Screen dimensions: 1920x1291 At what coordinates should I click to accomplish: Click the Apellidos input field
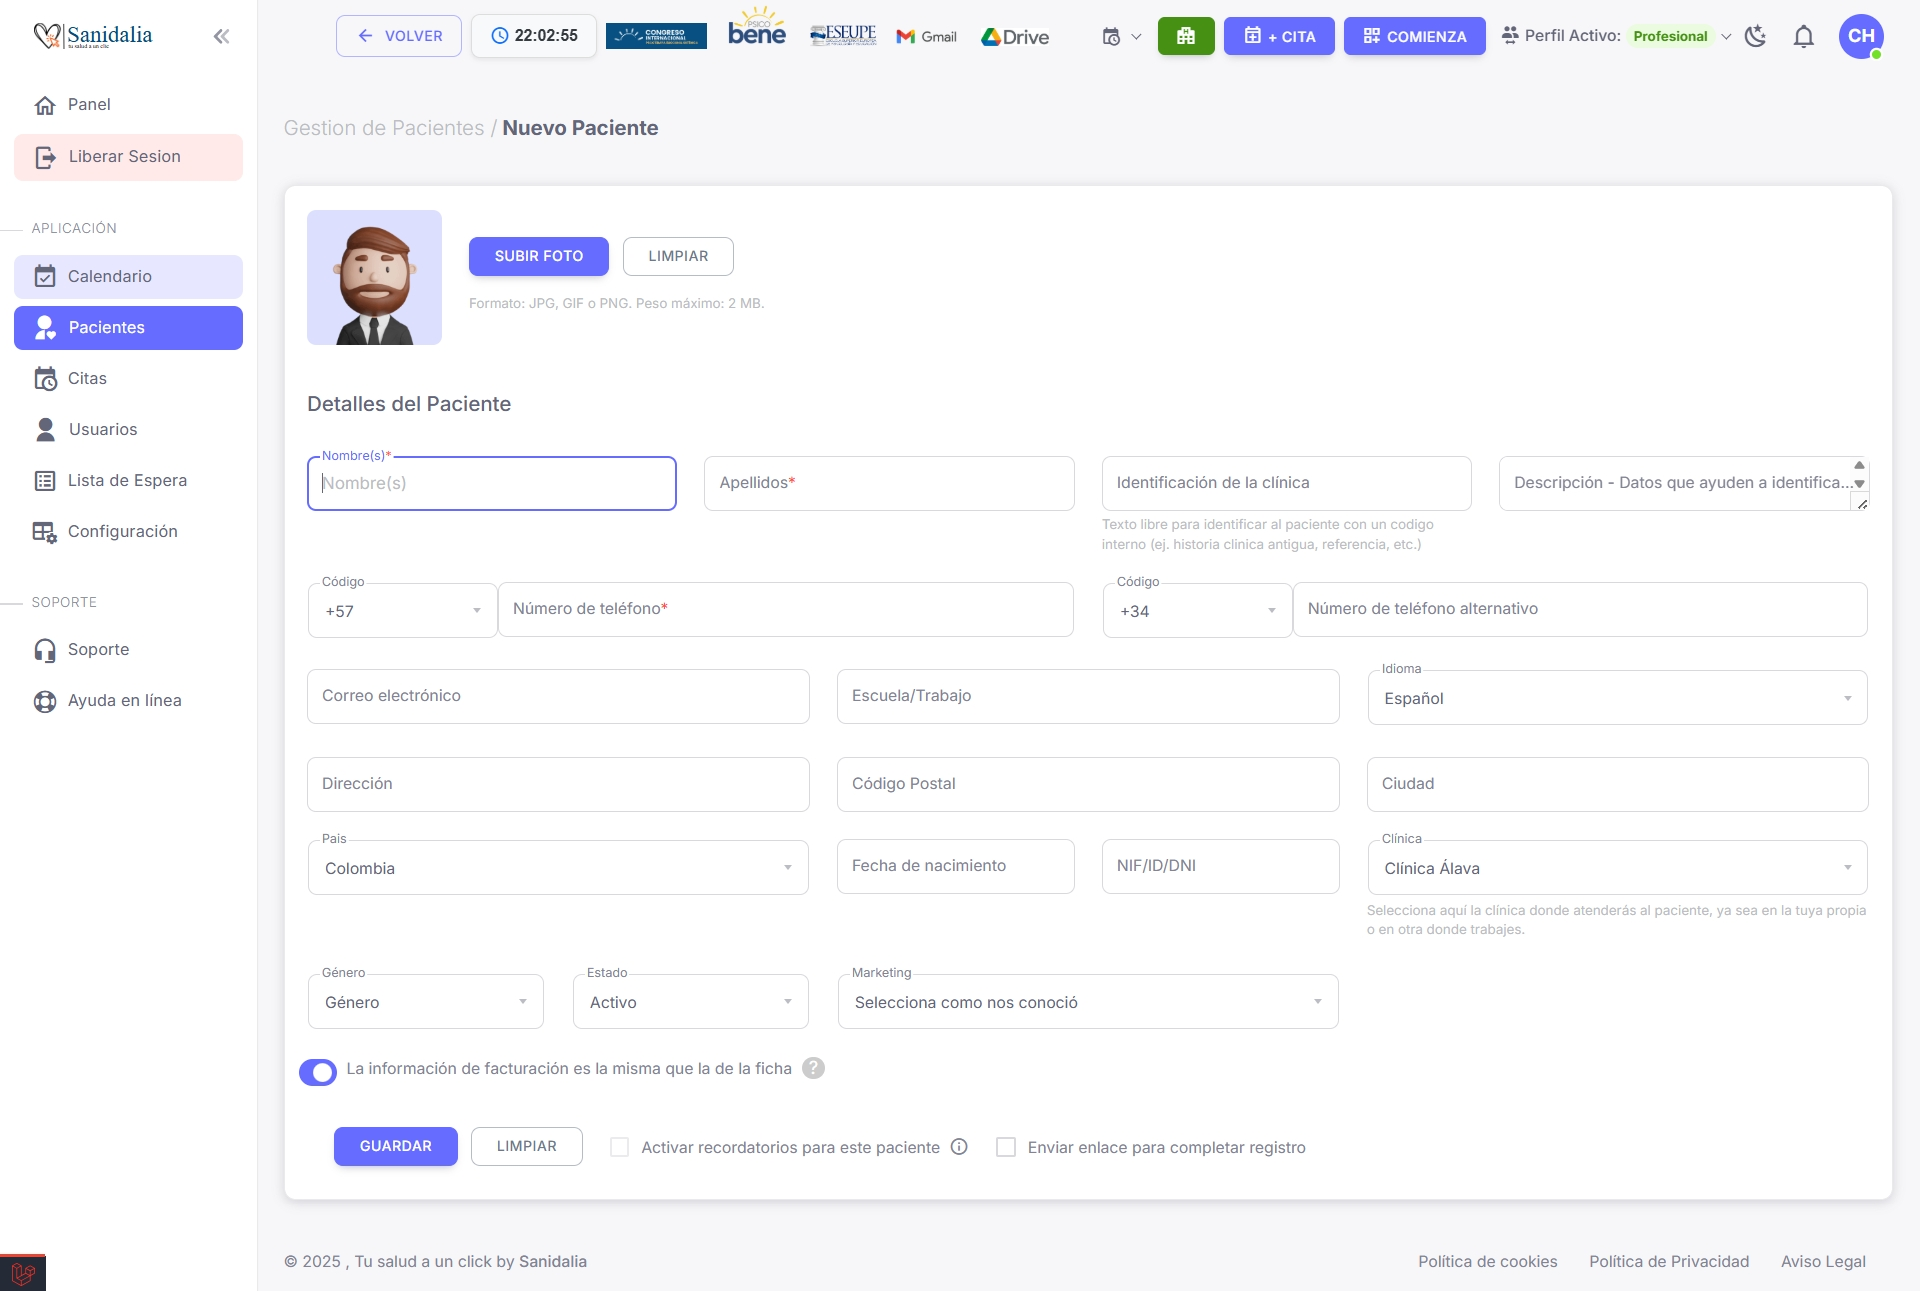click(x=889, y=483)
